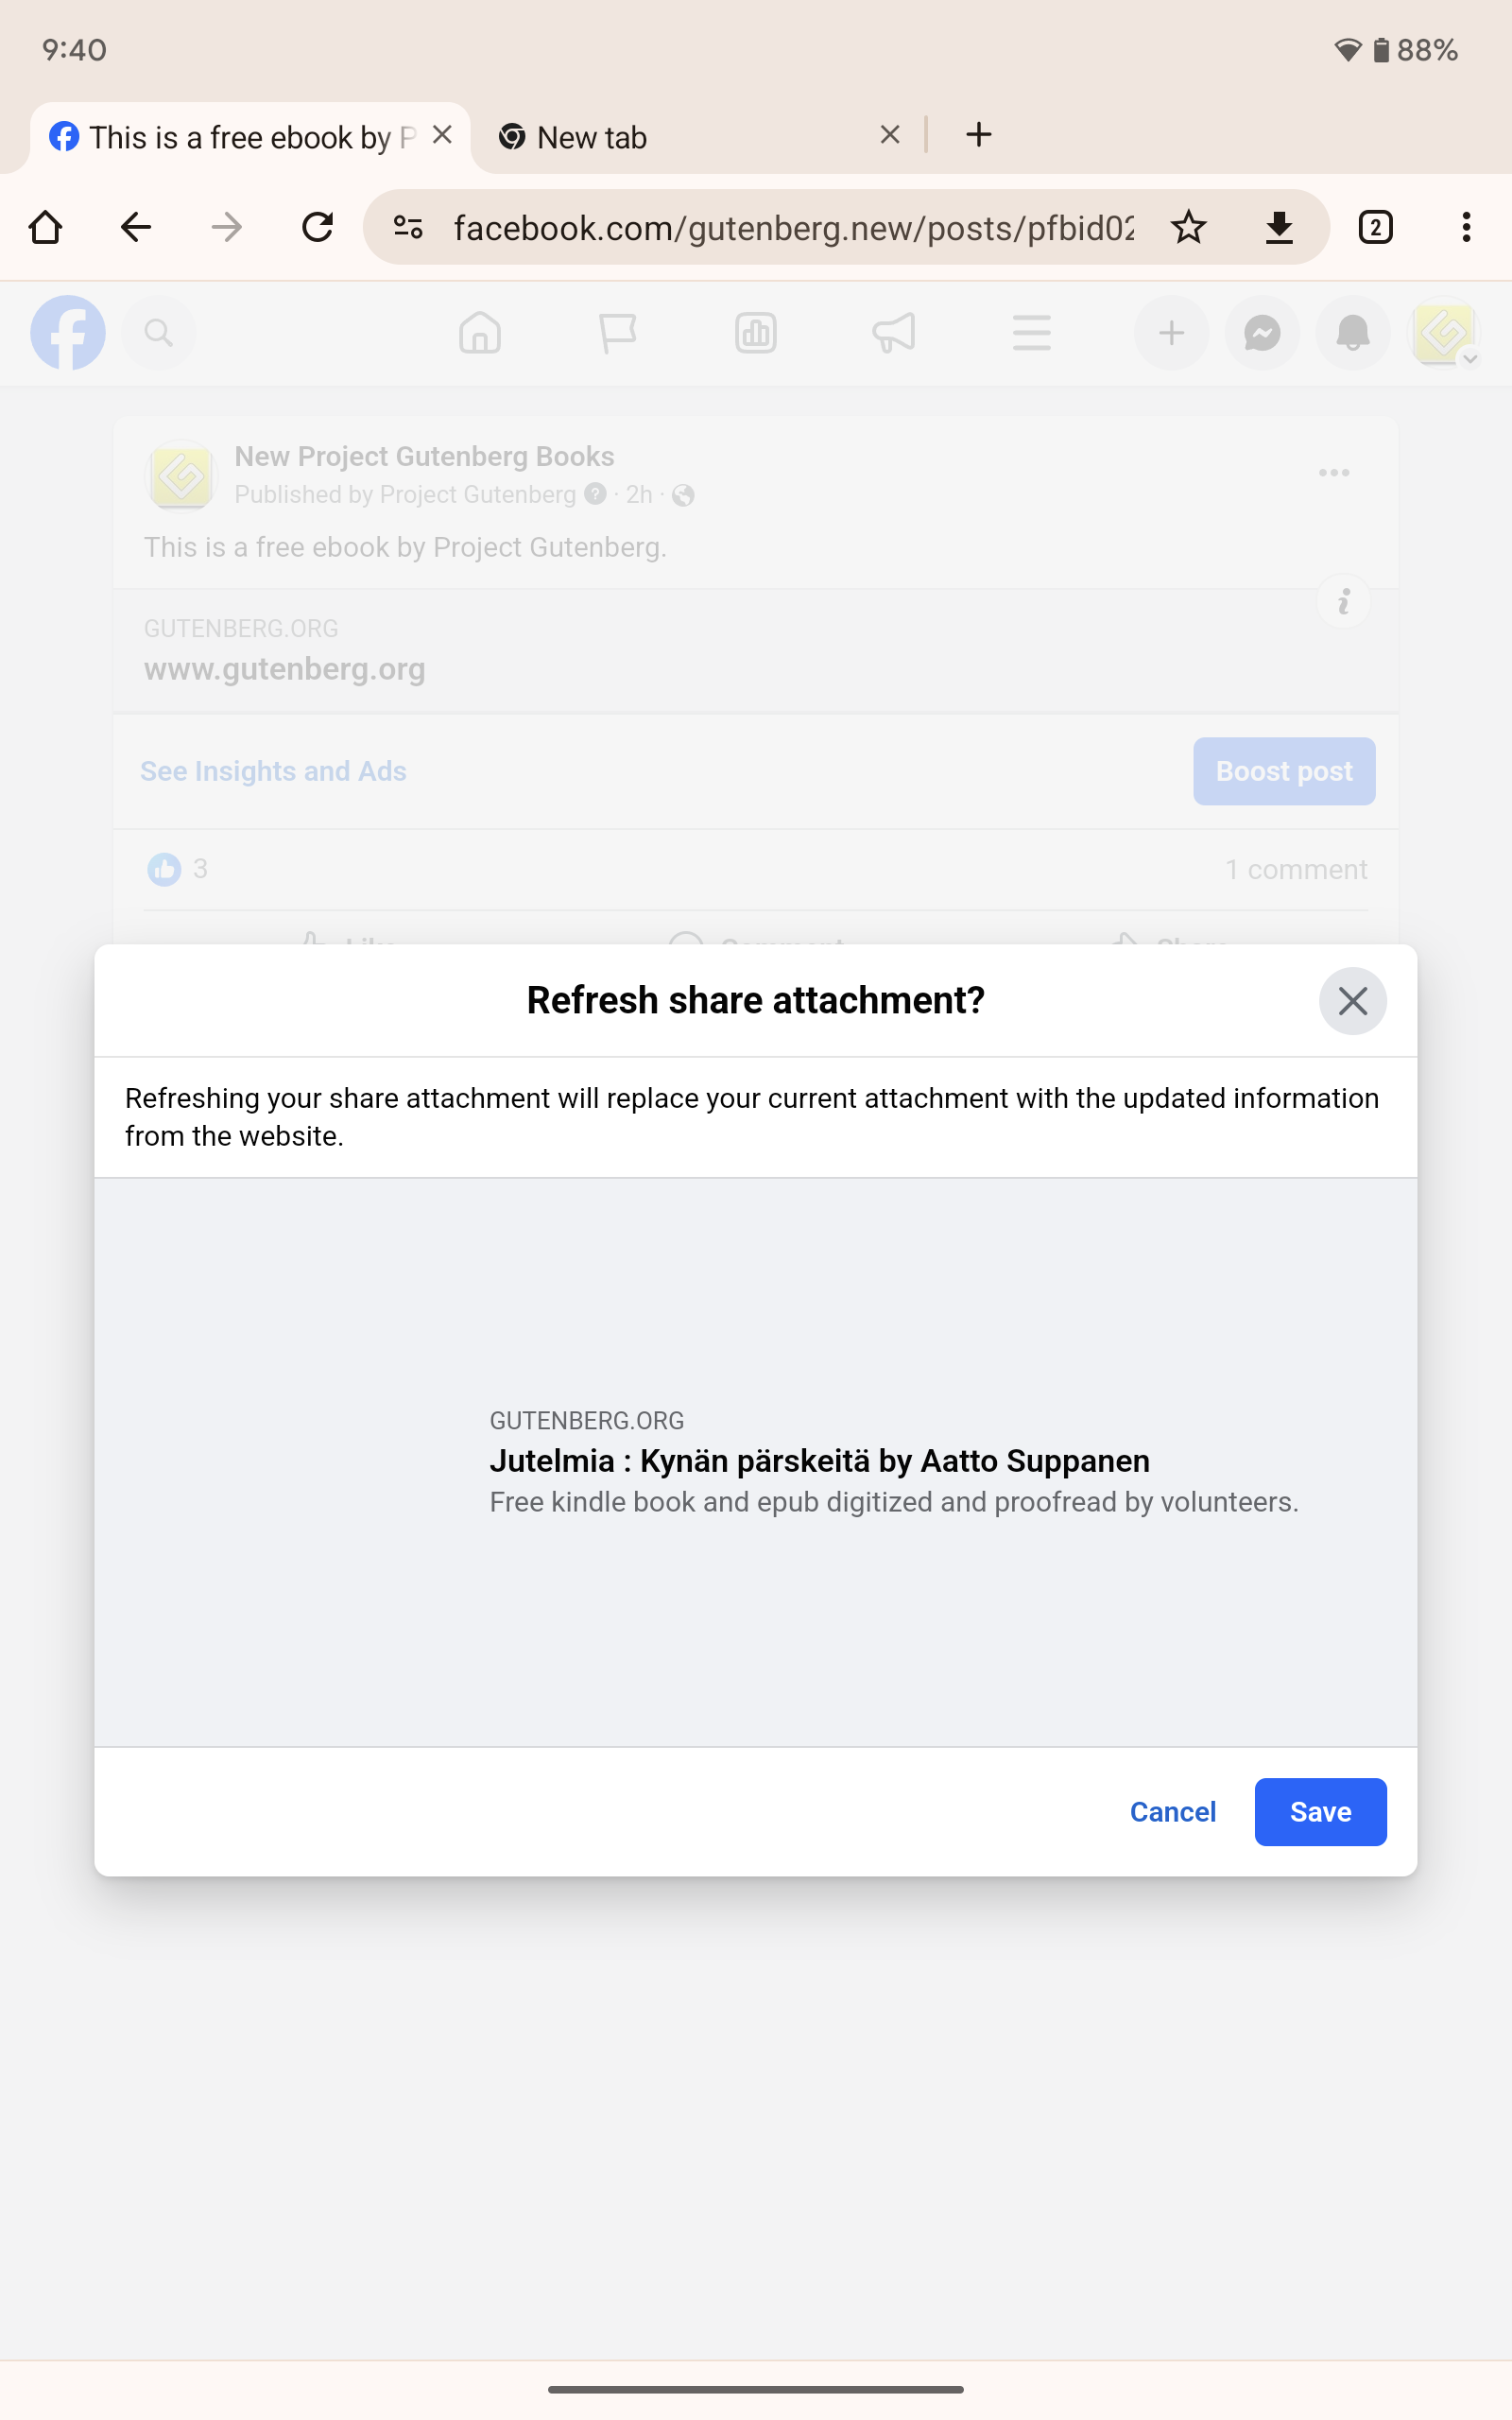Image resolution: width=1512 pixels, height=2420 pixels.
Task: Tap the public globe audience icon
Action: coord(683,495)
